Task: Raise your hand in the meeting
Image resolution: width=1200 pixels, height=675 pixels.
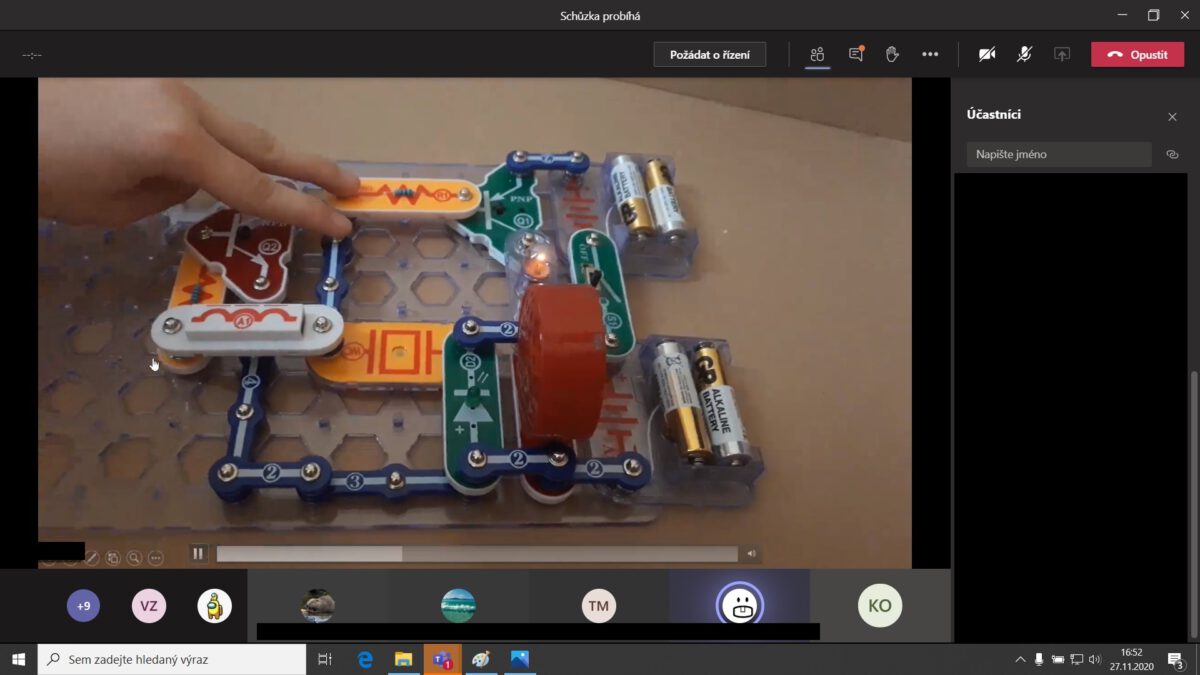Action: point(892,54)
